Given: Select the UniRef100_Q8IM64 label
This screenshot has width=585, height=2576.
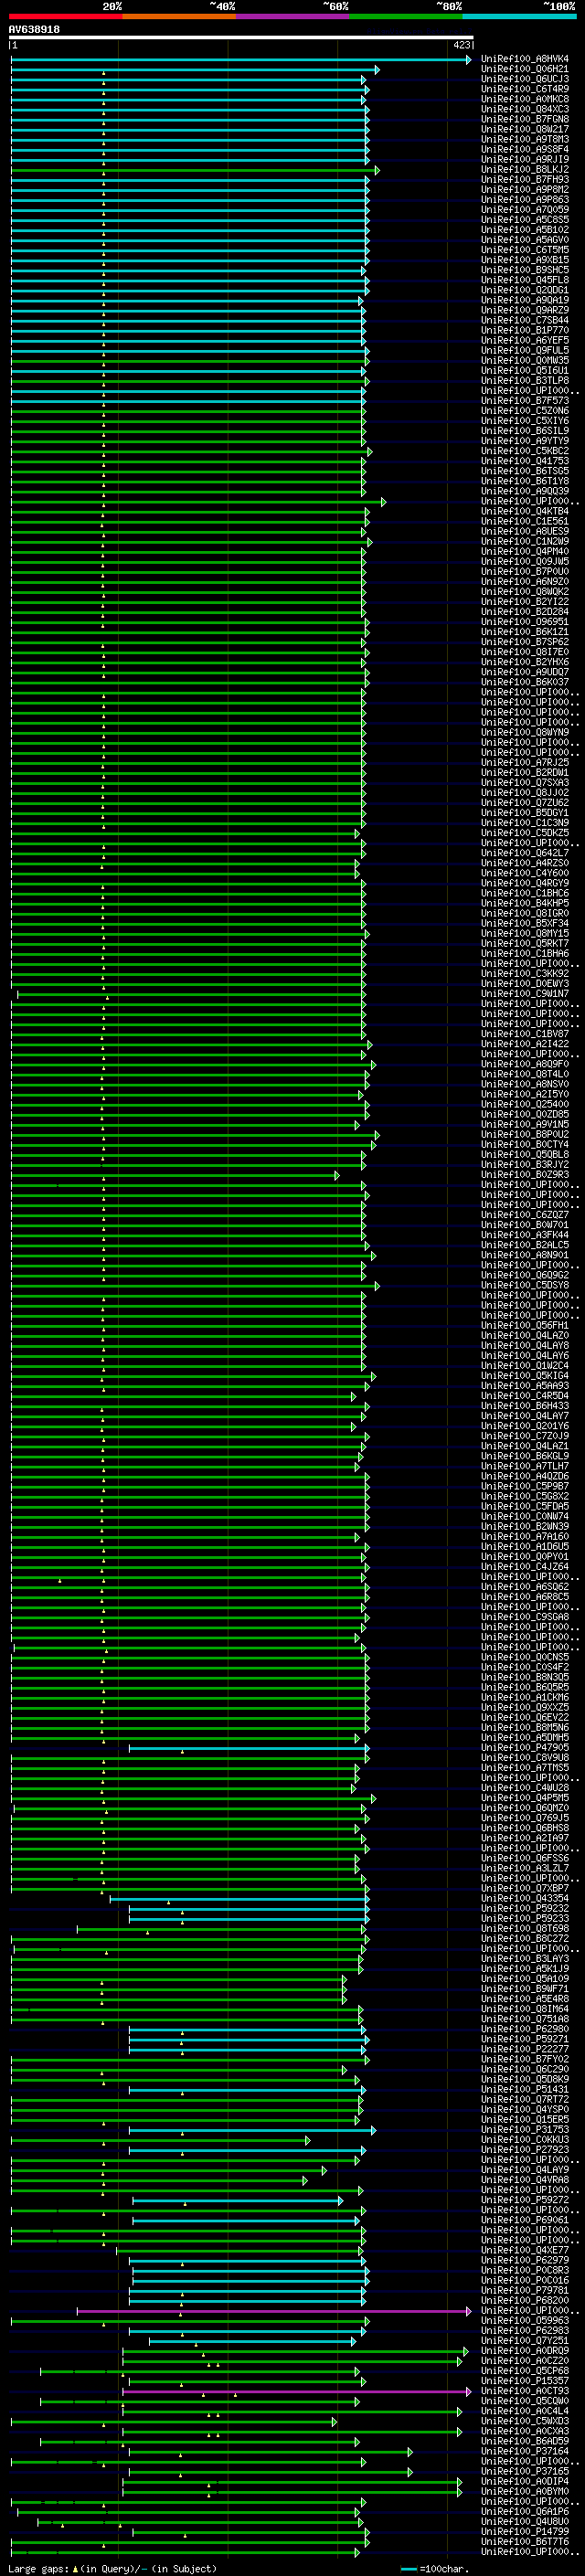Looking at the screenshot, I should 525,2009.
